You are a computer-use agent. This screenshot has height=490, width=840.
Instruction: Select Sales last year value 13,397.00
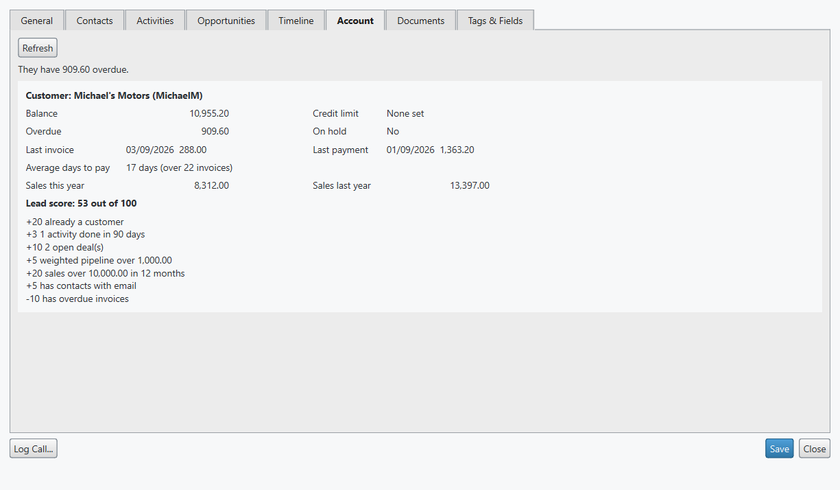469,185
